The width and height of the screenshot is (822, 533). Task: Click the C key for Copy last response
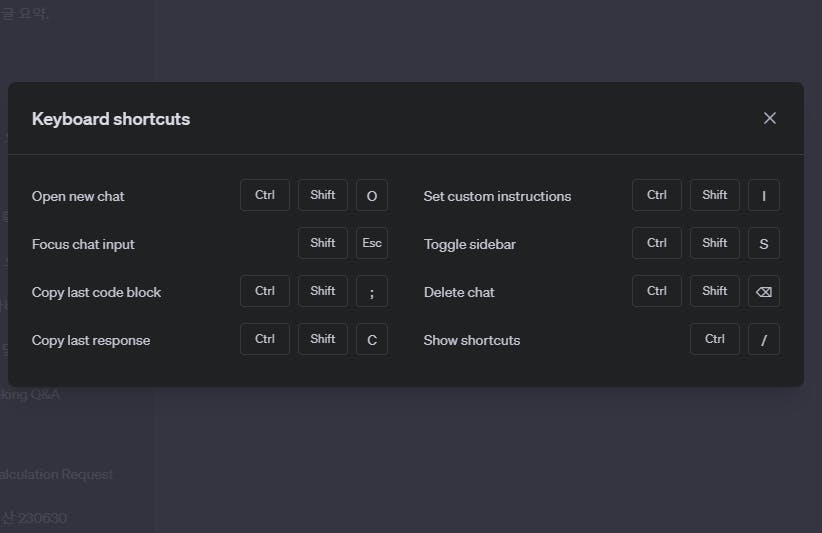[372, 340]
